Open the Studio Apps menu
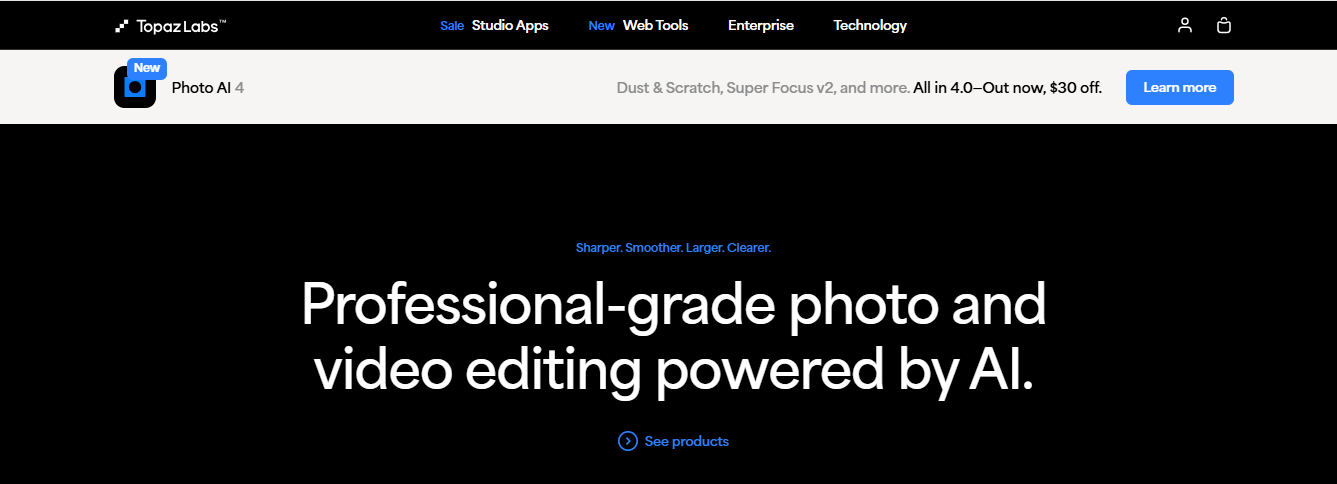 [510, 25]
